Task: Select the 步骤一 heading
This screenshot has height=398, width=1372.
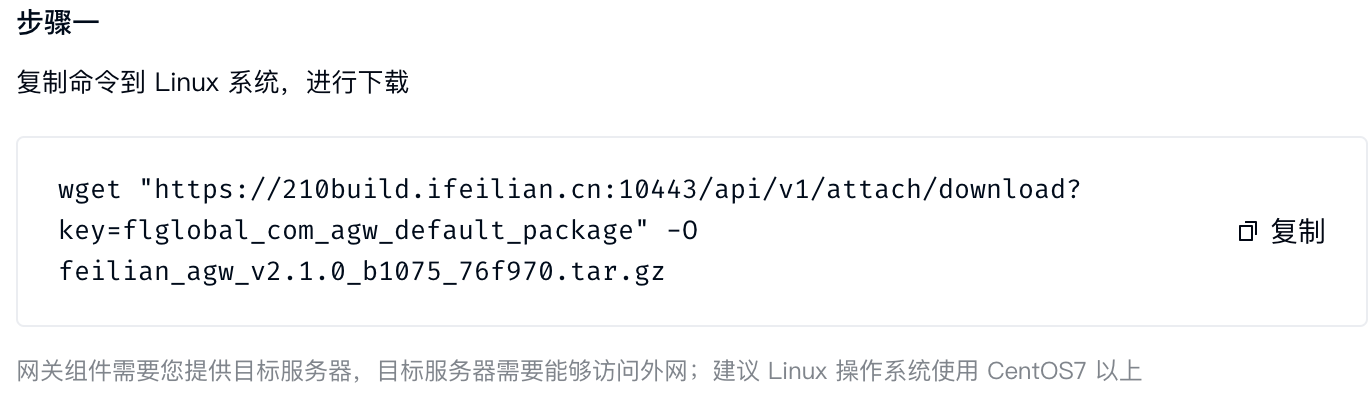Action: 58,25
